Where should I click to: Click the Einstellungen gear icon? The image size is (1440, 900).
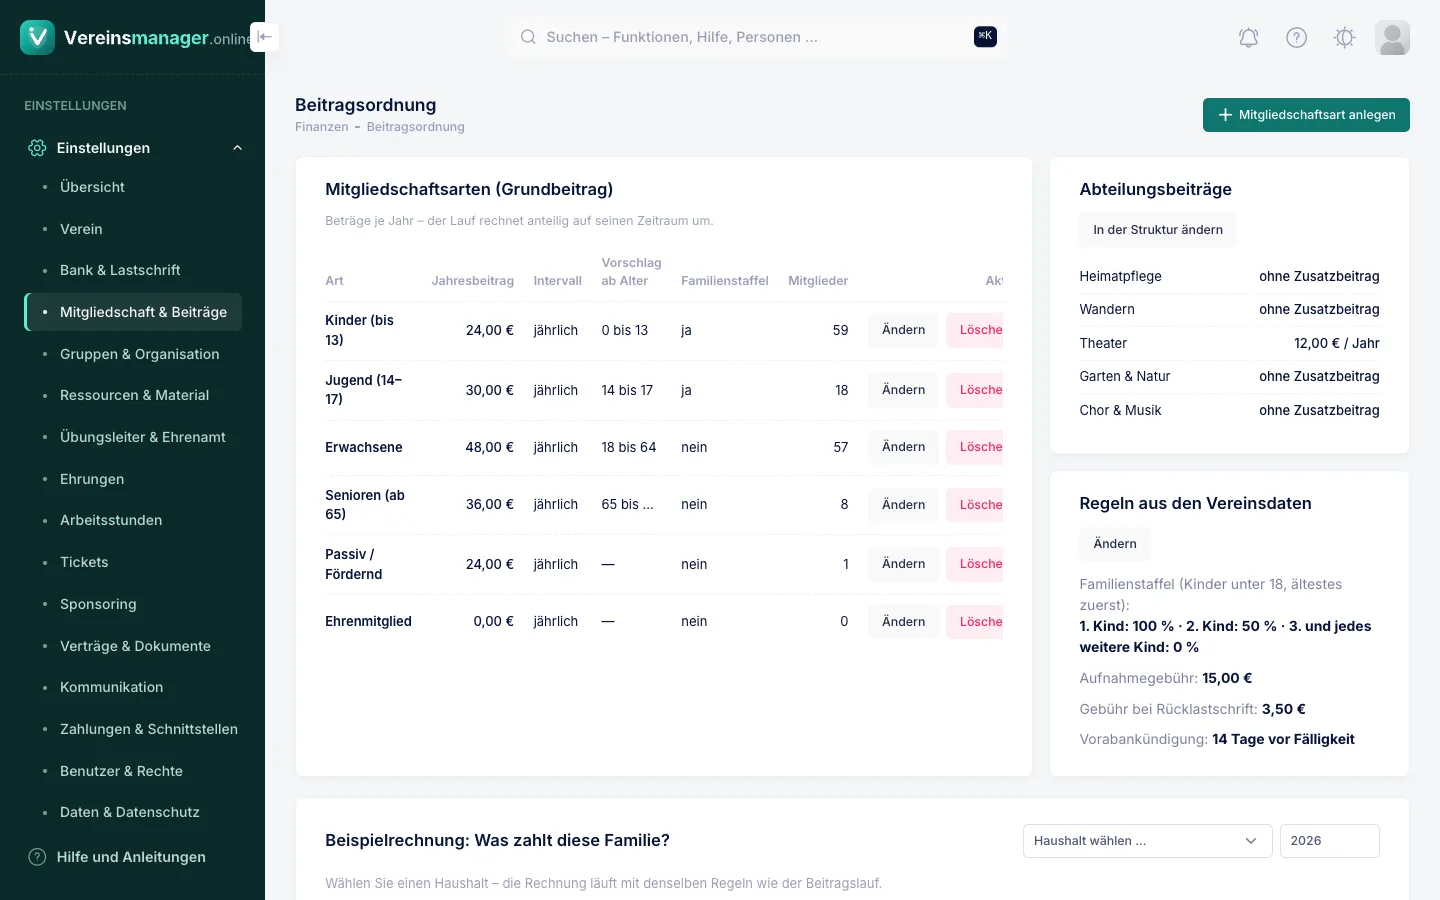point(37,148)
